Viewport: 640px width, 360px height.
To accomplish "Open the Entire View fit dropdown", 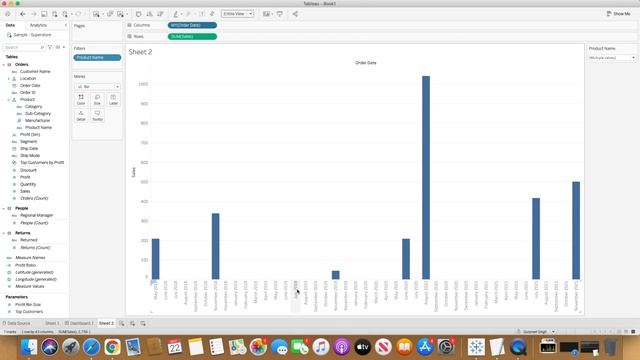I will pos(238,14).
